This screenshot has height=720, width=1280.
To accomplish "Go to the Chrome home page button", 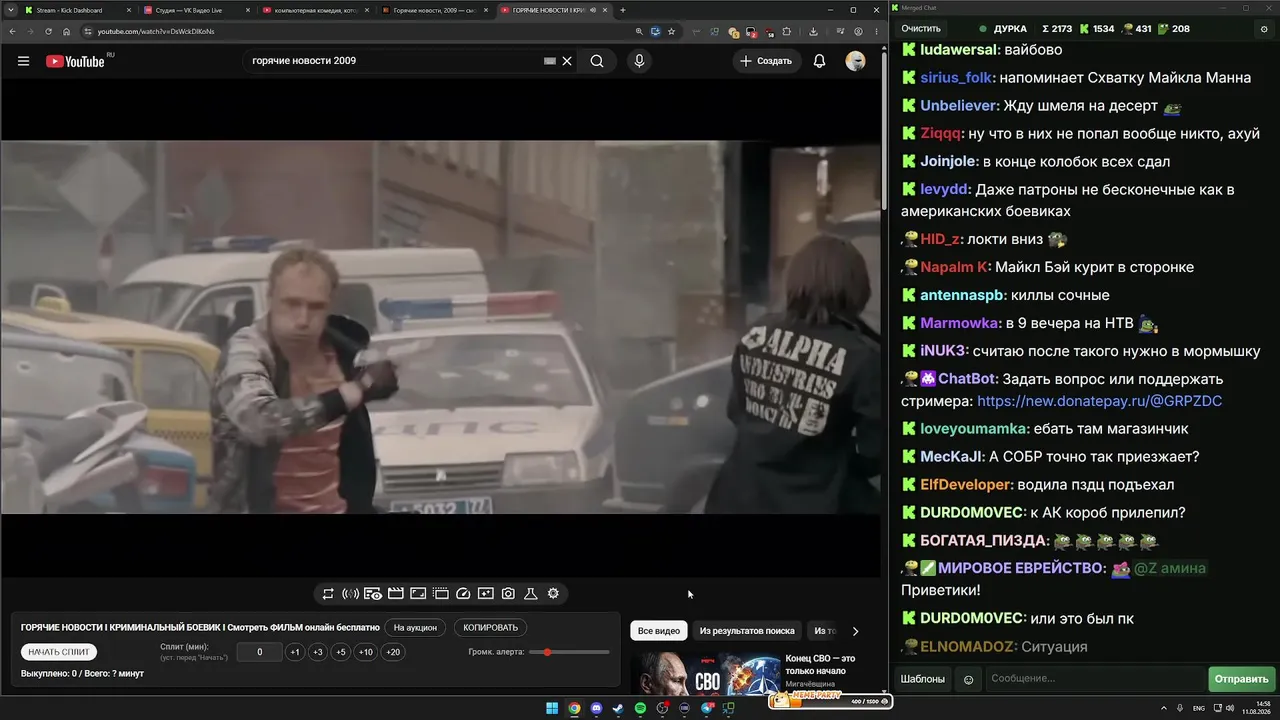I will (67, 31).
